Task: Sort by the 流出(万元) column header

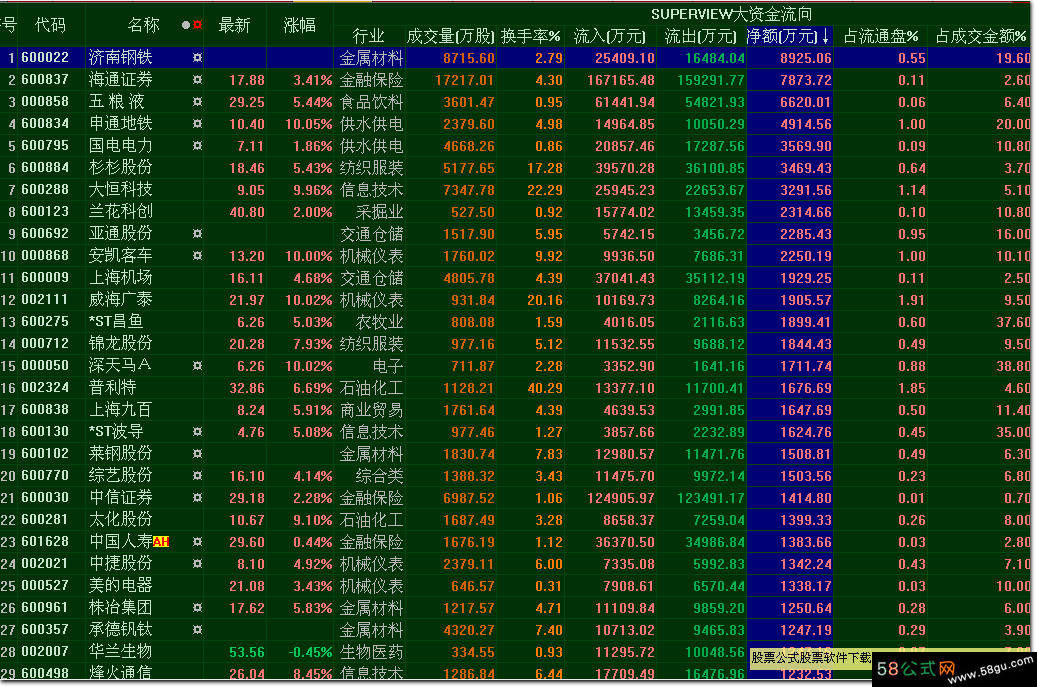Action: (700, 36)
